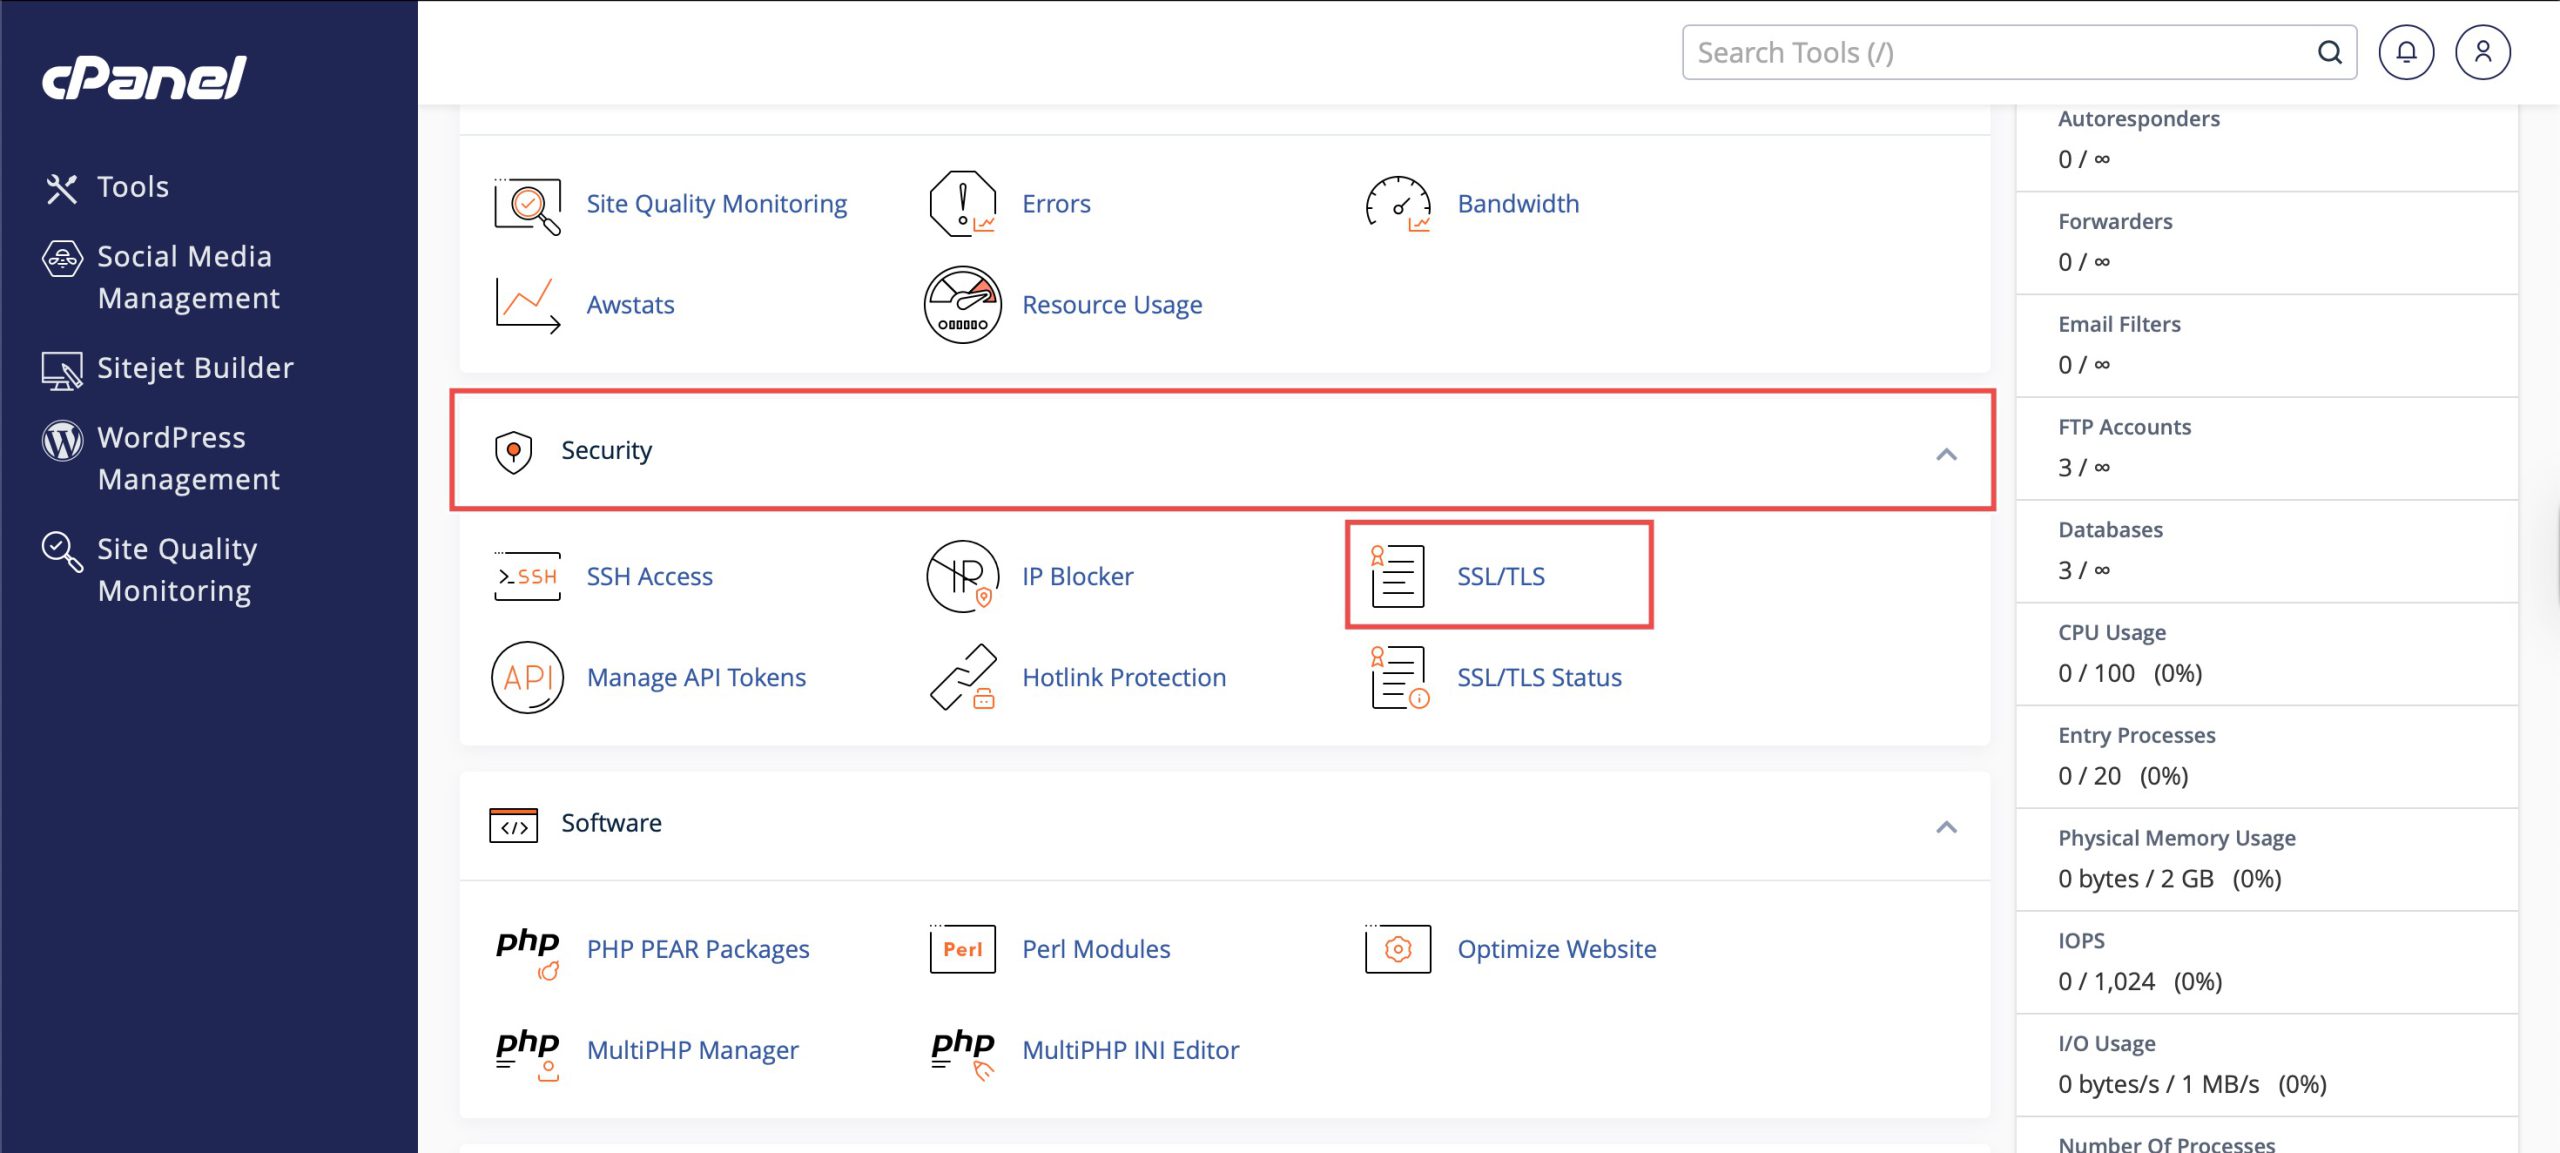Open sidebar Site Quality Monitoring entry

pos(176,570)
